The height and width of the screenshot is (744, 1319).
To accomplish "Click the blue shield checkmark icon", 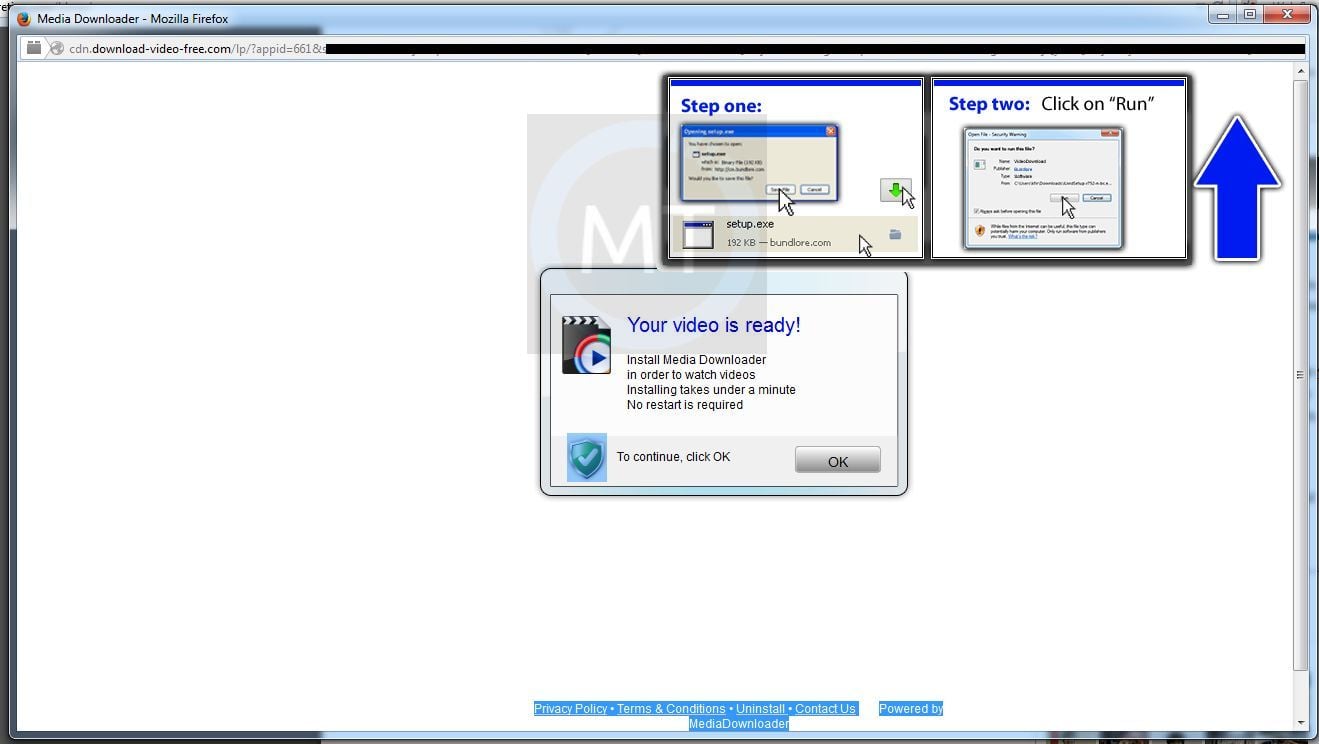I will (x=587, y=457).
